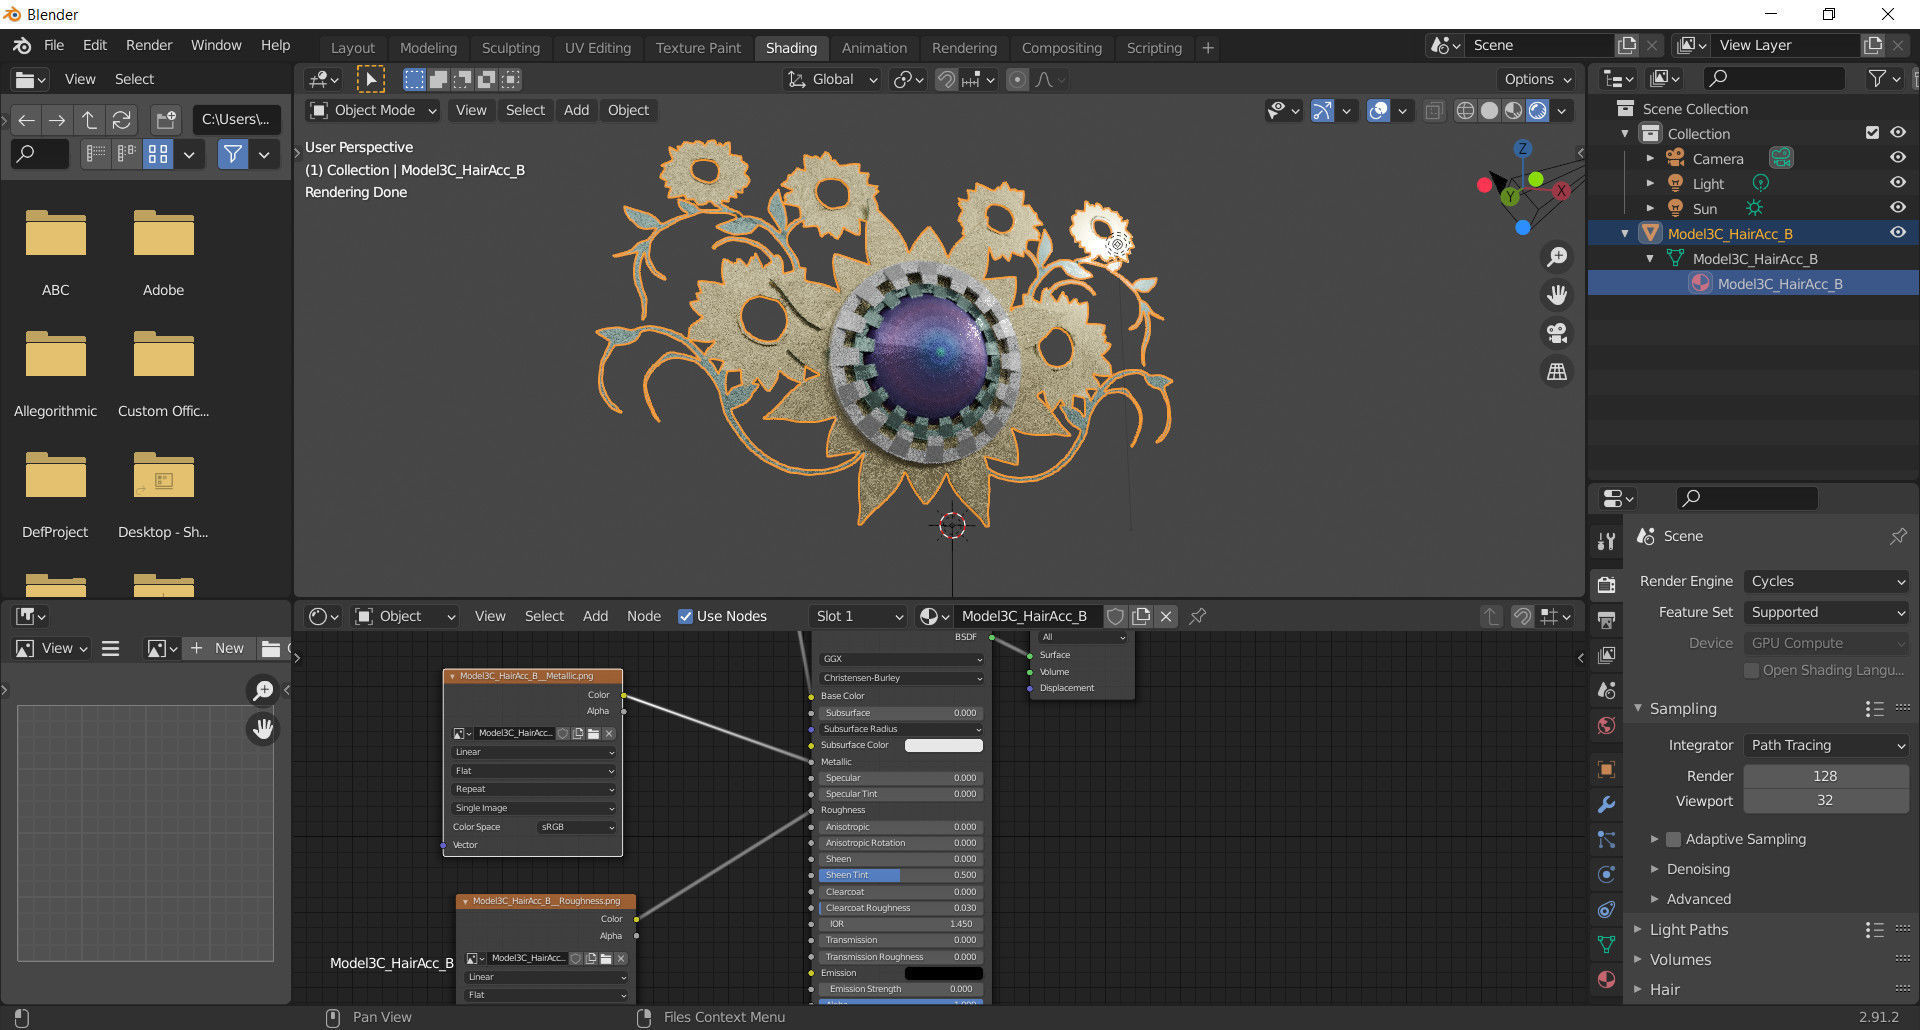
Task: Open the Global transform orientation dropdown
Action: point(833,79)
